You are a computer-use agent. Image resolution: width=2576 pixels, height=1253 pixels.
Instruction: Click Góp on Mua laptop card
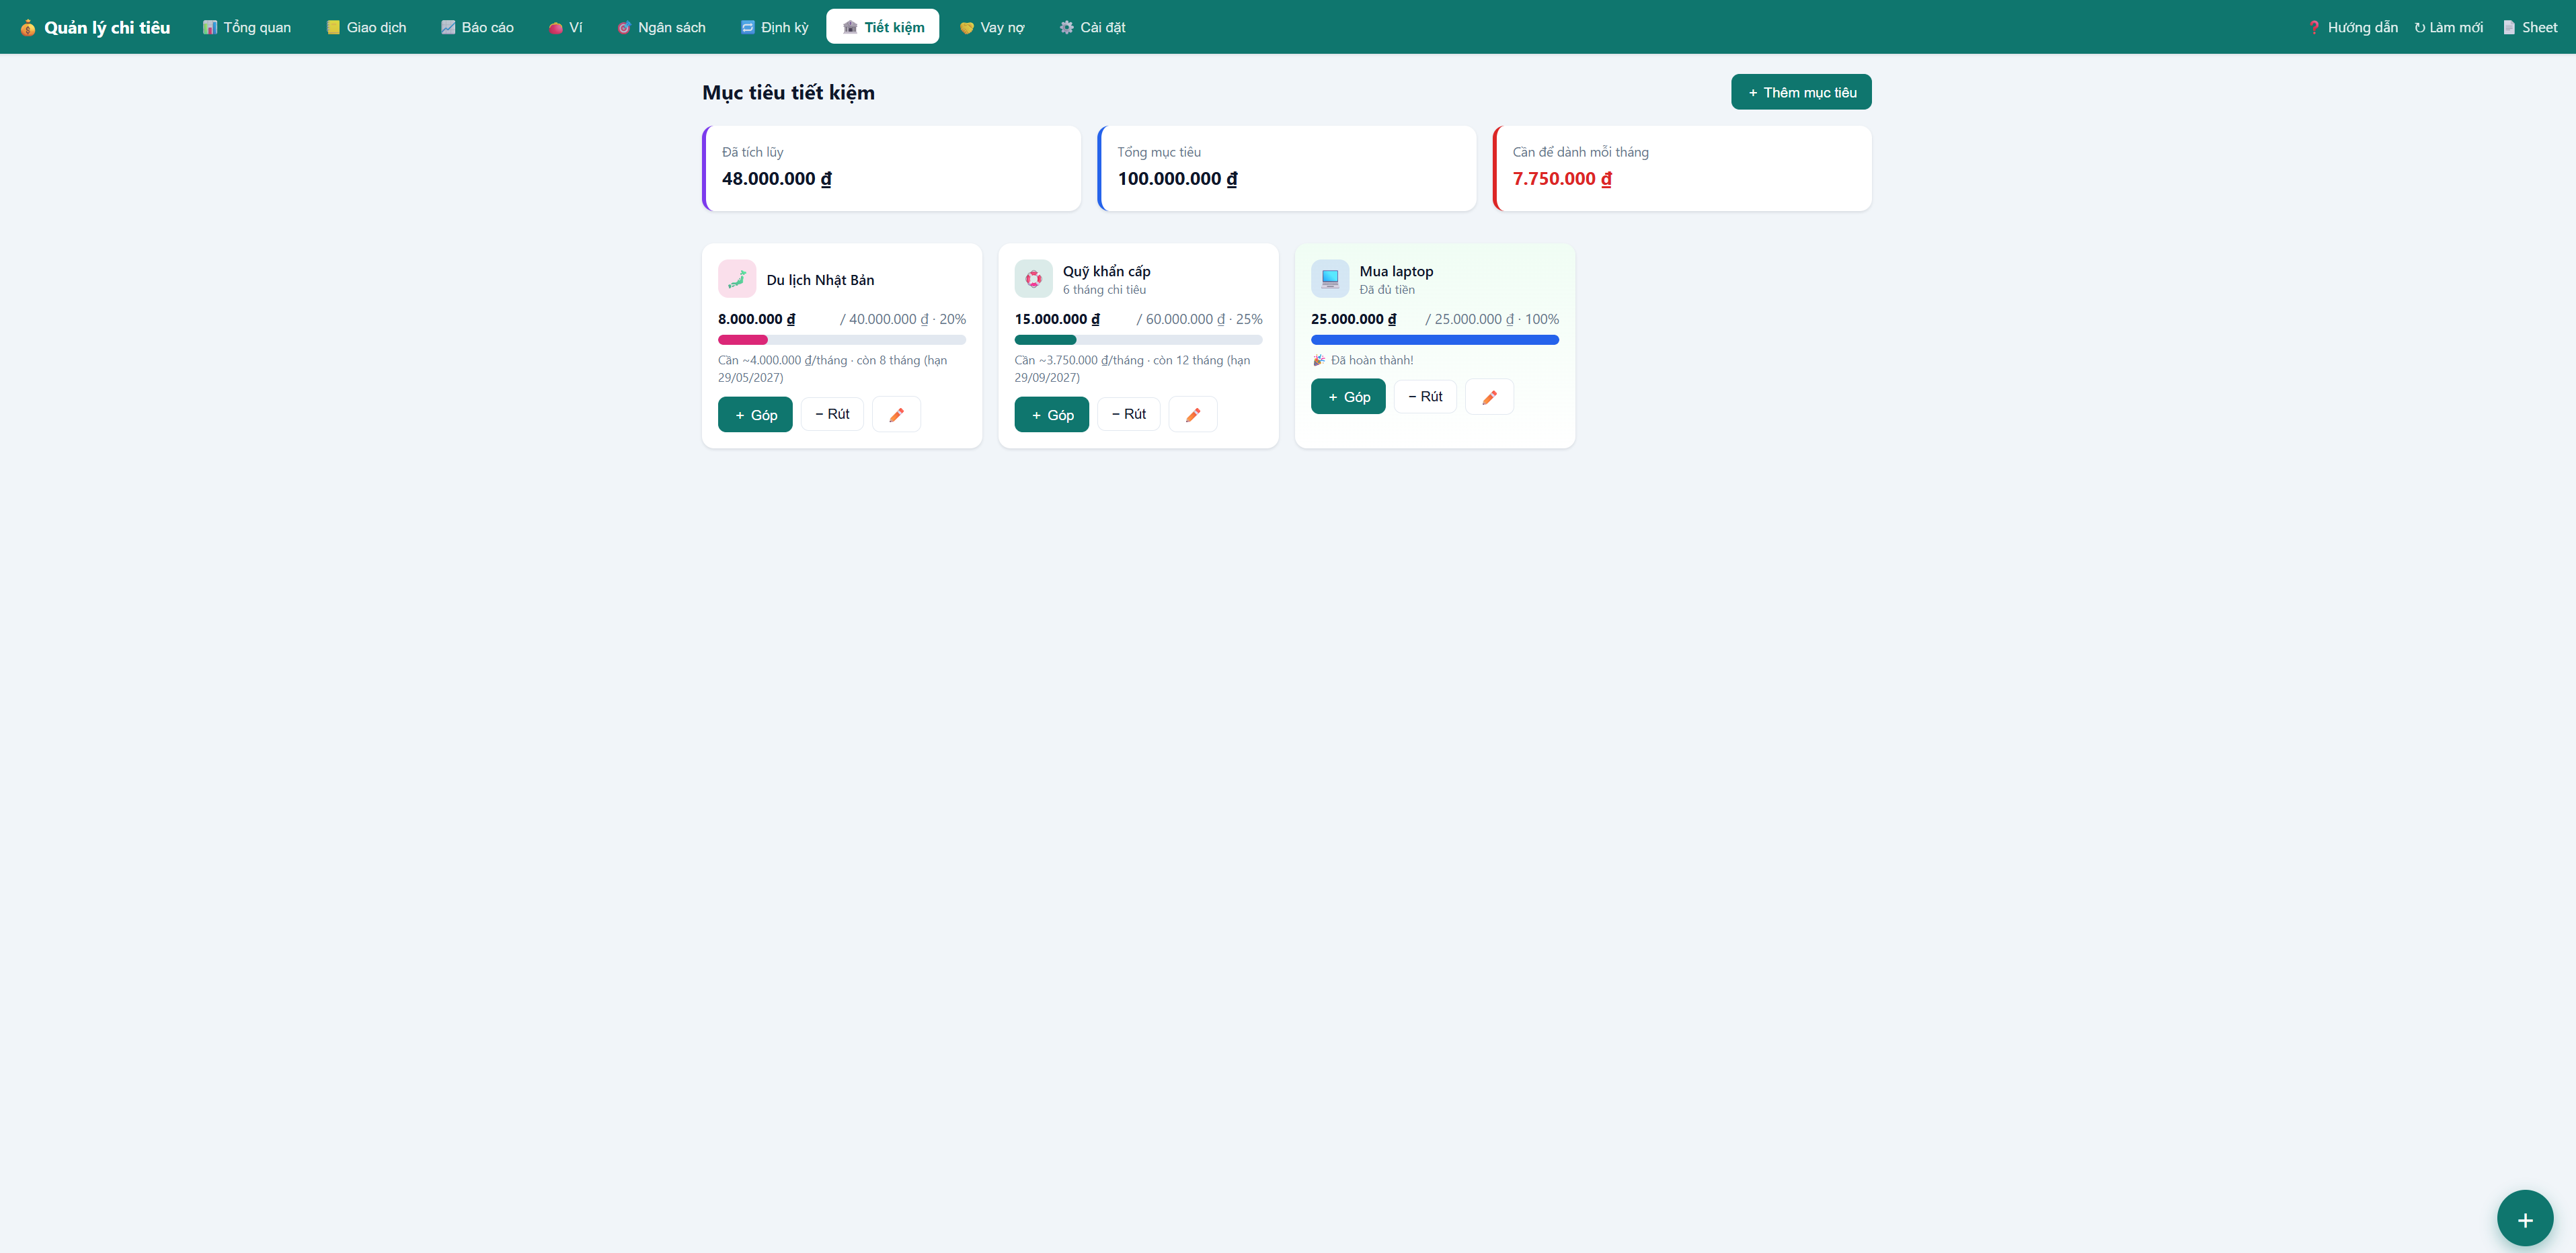pos(1348,397)
